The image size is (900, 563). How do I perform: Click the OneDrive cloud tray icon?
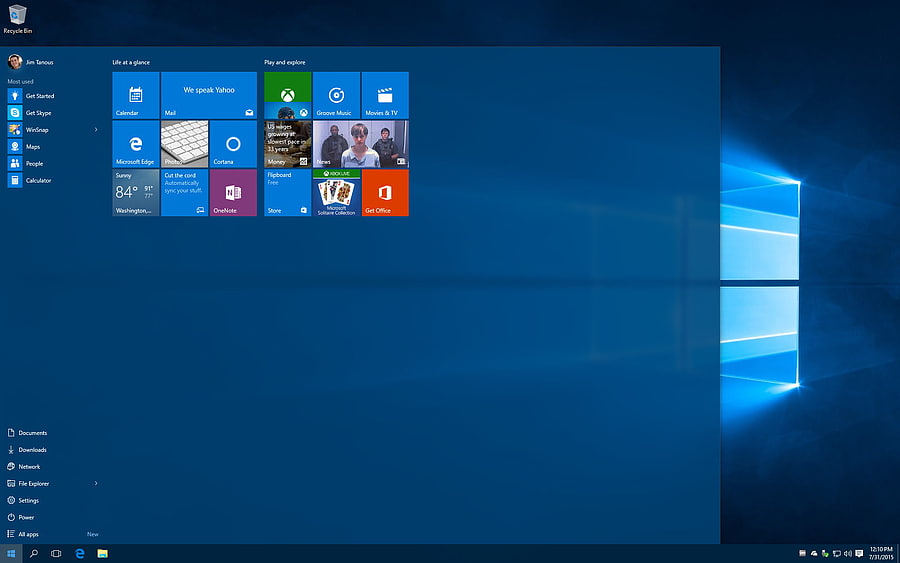[814, 554]
